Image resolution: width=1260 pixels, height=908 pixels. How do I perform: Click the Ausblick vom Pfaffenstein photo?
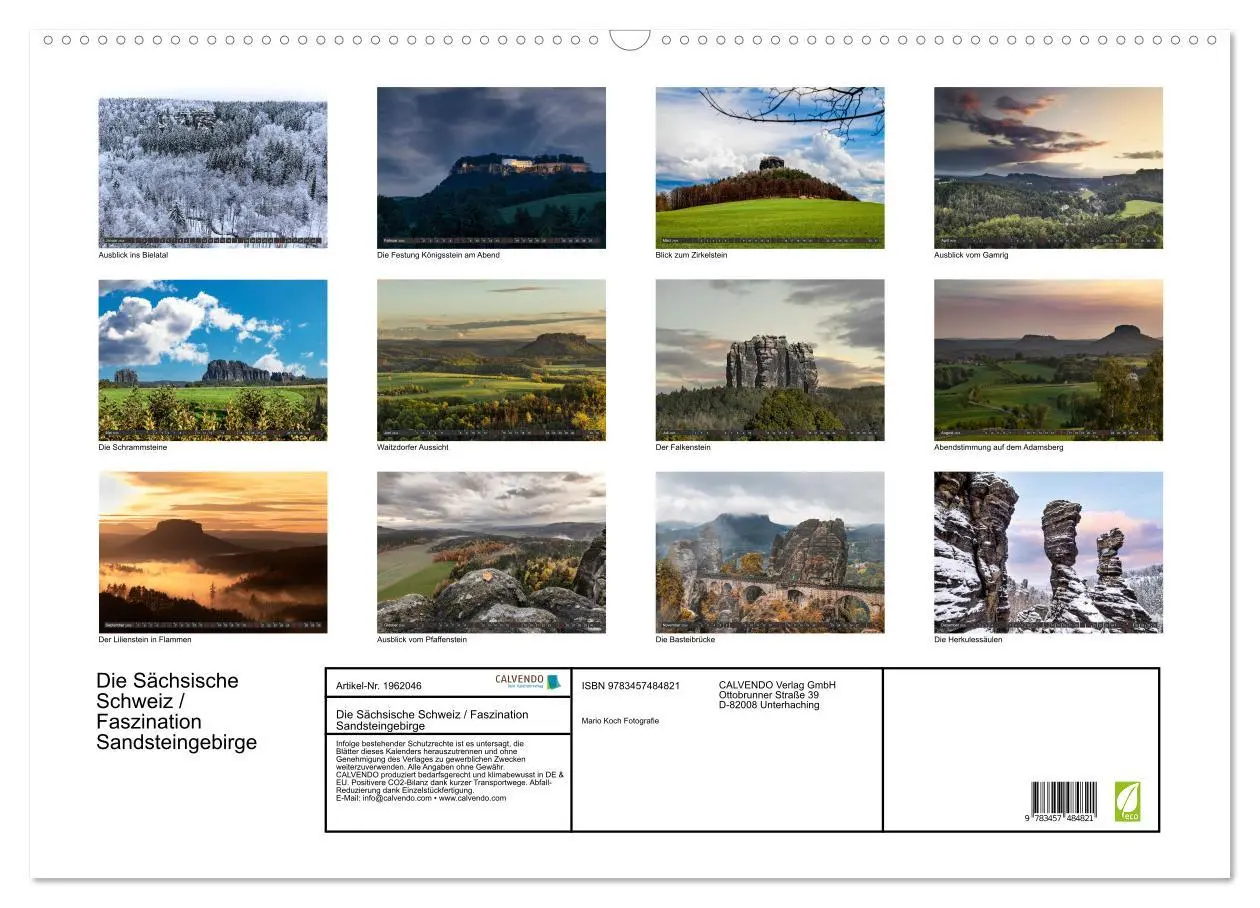(x=491, y=552)
